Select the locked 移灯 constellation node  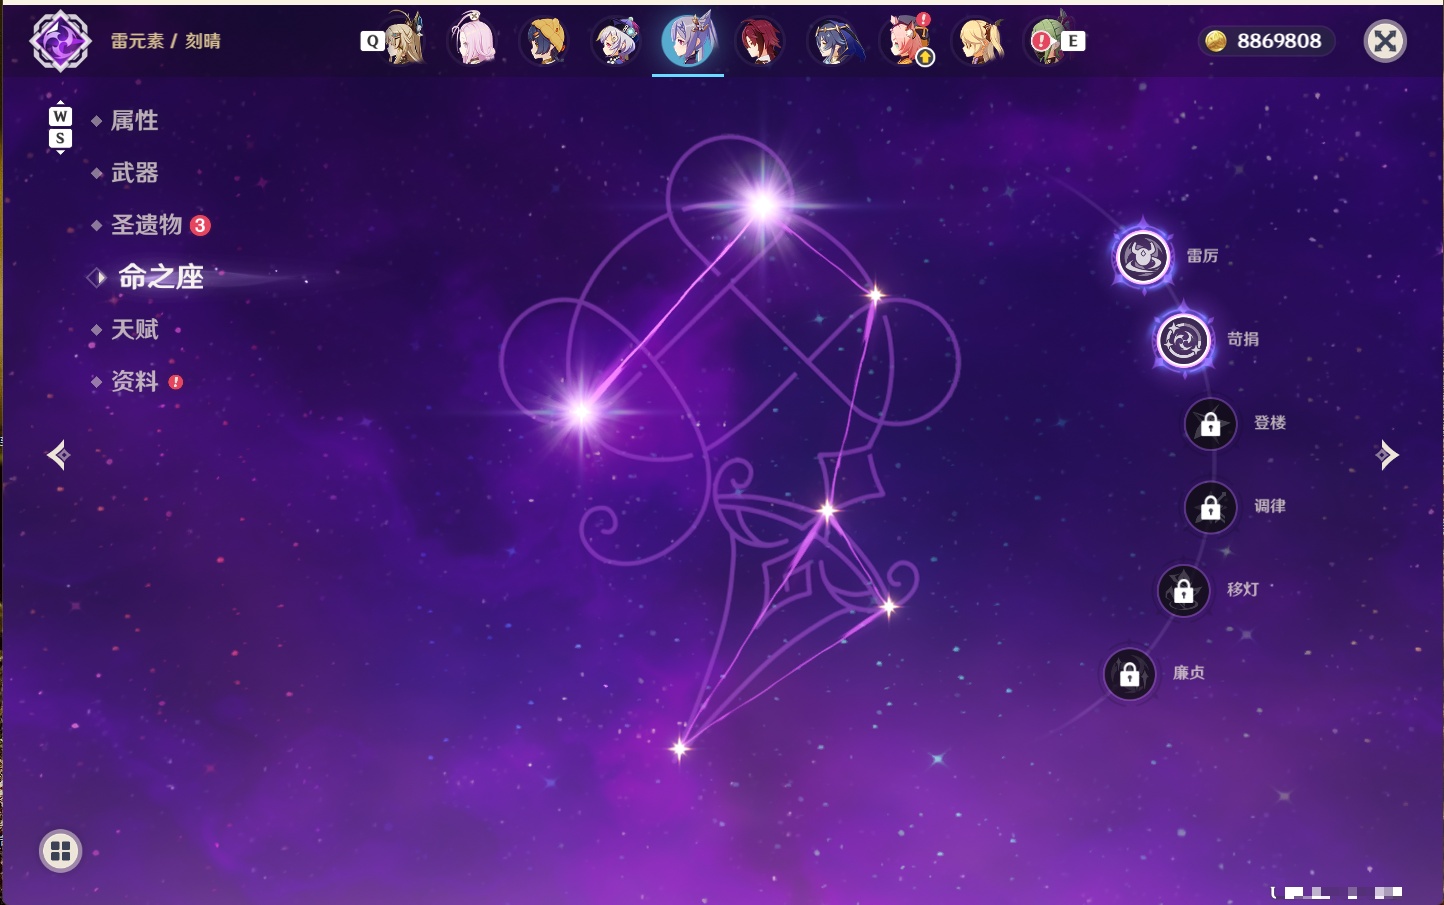(x=1183, y=591)
